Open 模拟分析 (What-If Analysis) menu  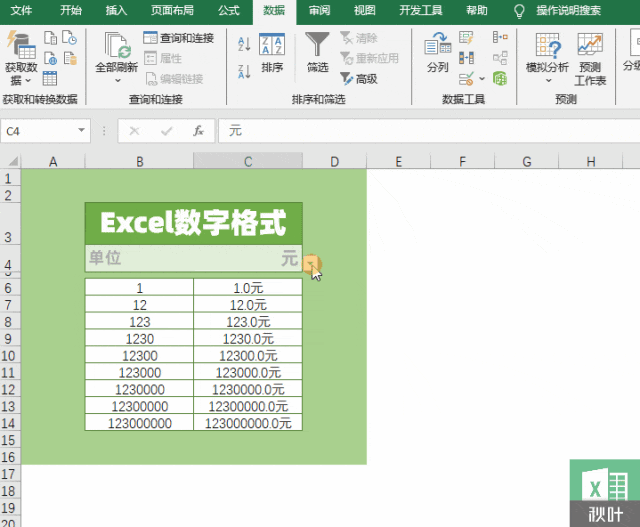click(547, 58)
